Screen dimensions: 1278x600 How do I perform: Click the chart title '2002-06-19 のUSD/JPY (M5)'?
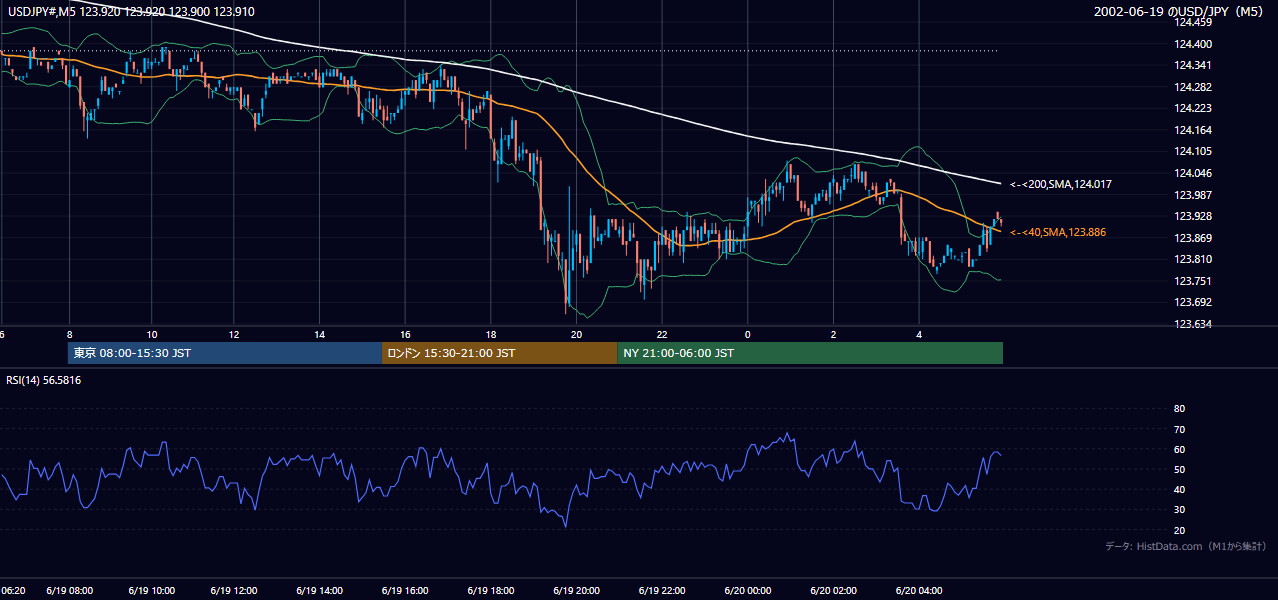tap(1180, 12)
